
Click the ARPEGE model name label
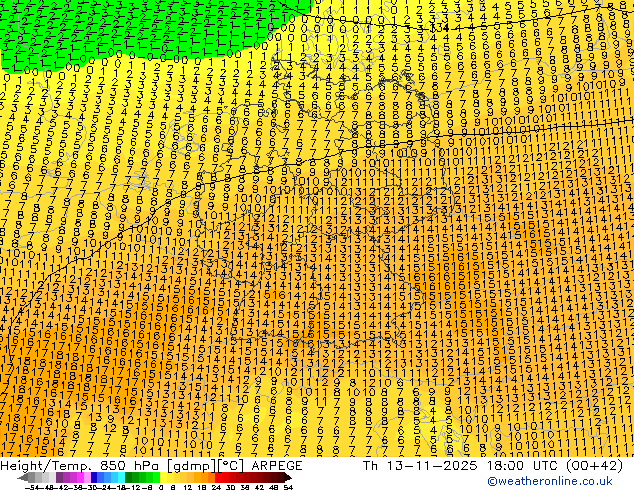click(277, 466)
